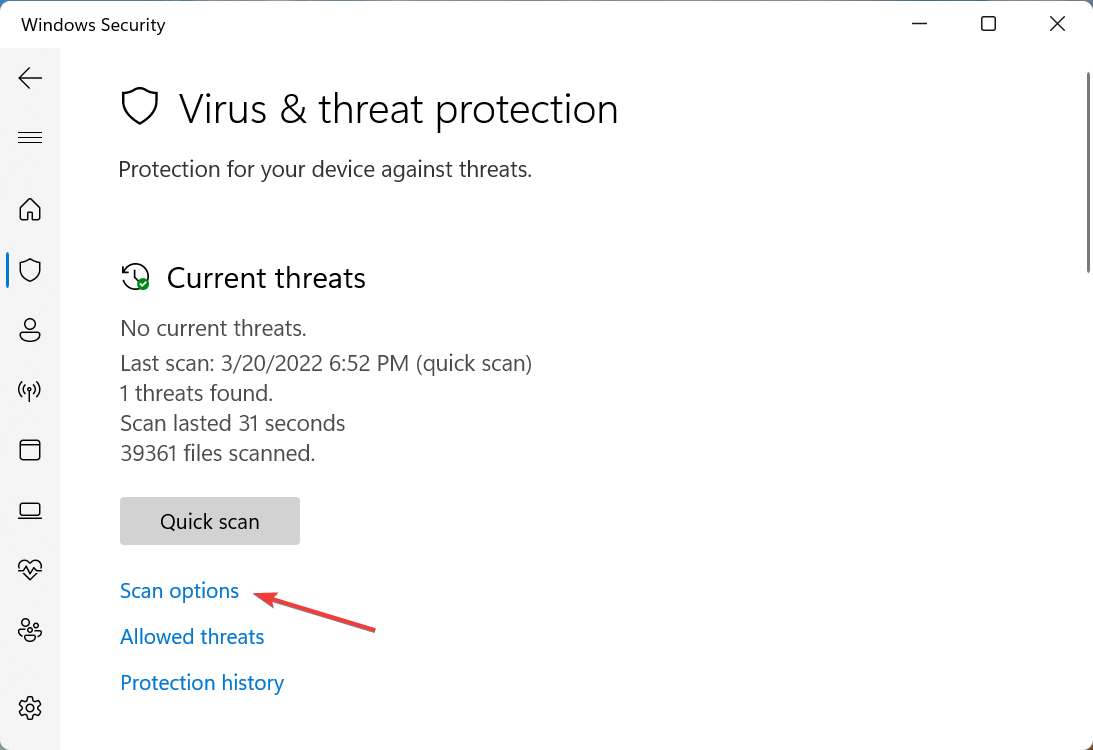
Task: Open Firewall & network protection icon
Action: point(30,390)
